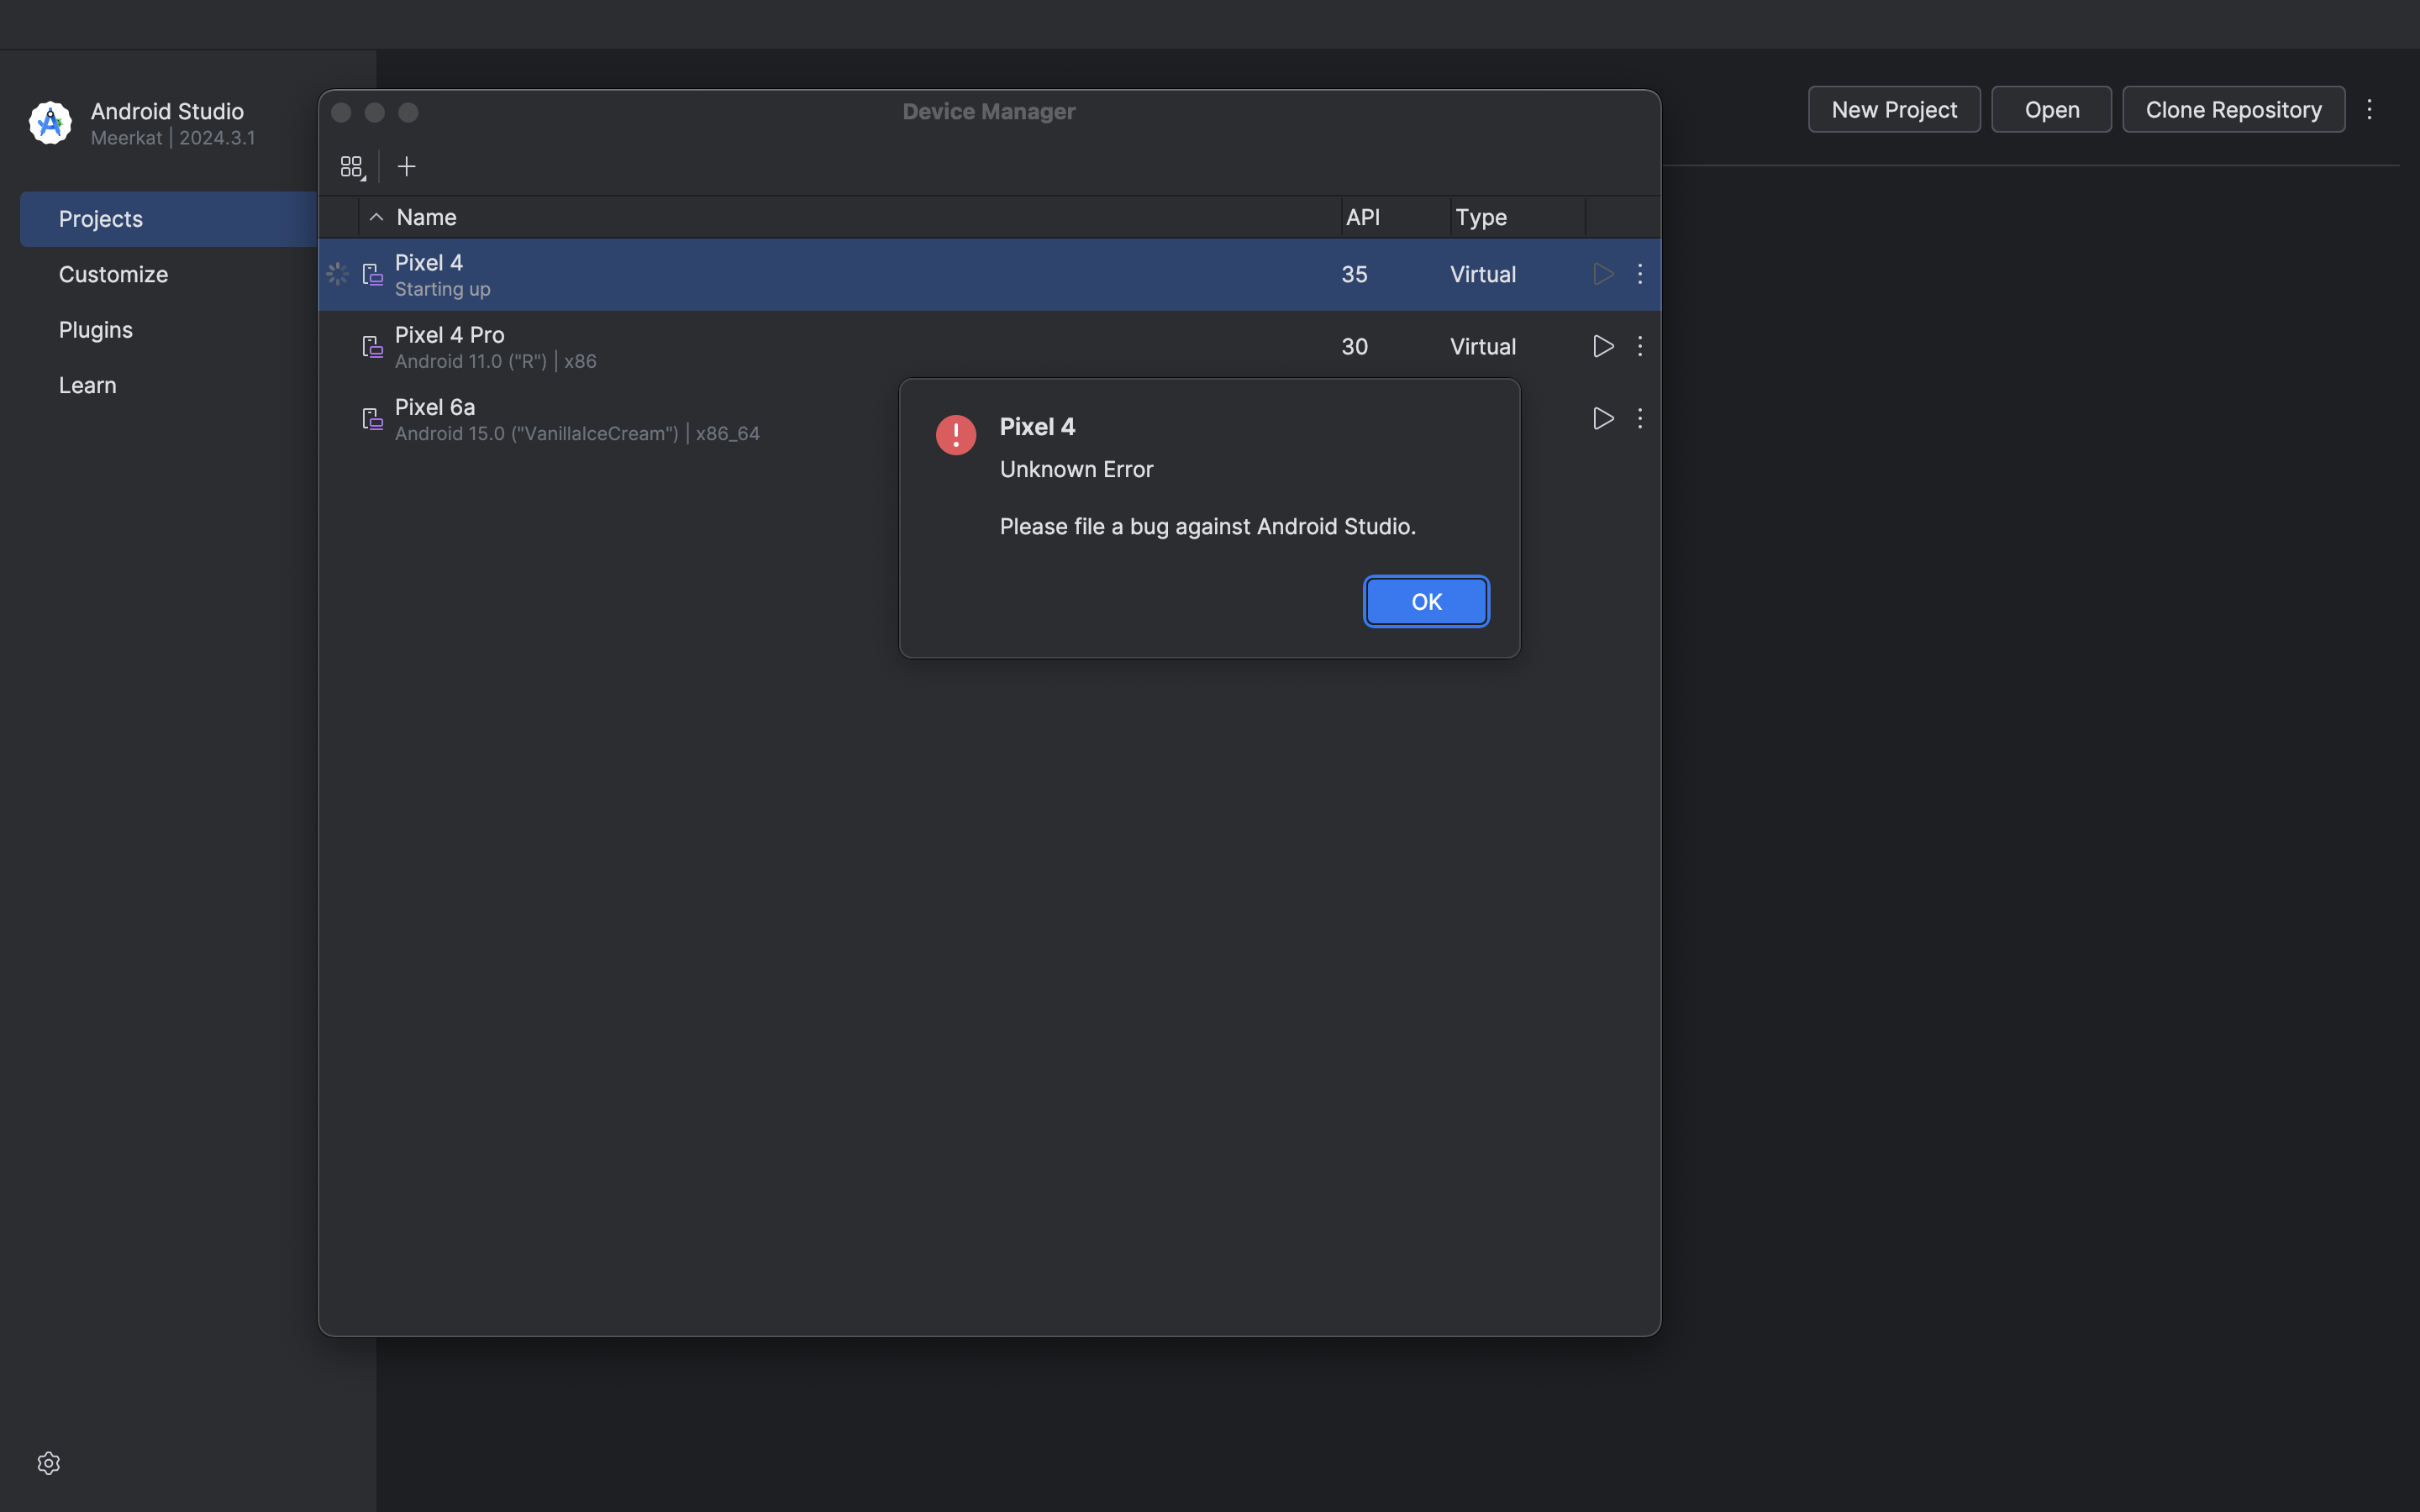This screenshot has height=1512, width=2420.
Task: Go to the Learn sidebar section
Action: (88, 385)
